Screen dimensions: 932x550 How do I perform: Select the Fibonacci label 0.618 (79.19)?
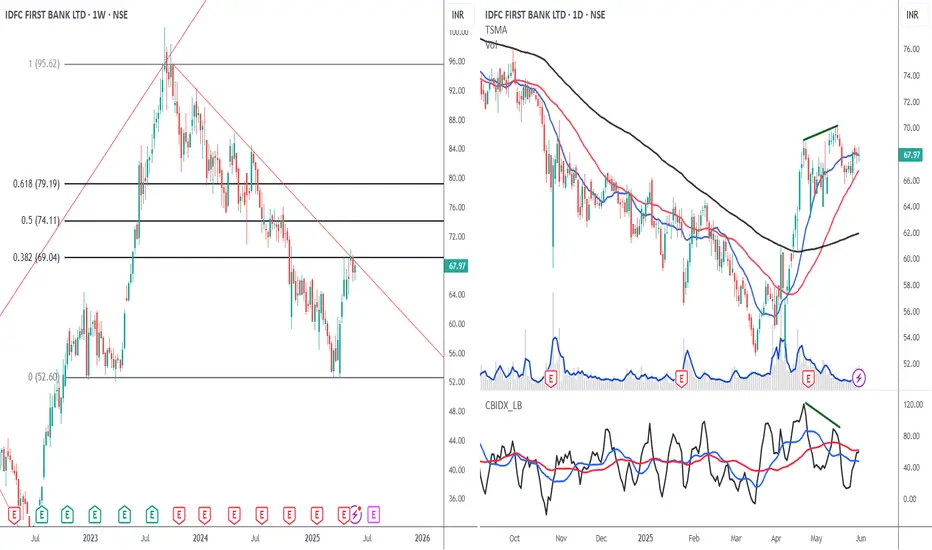(36, 184)
